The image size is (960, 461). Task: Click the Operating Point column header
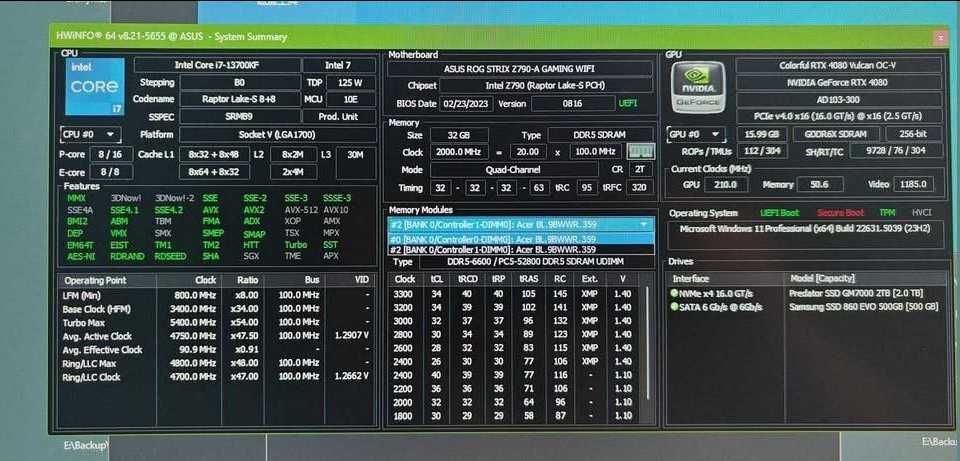point(108,280)
